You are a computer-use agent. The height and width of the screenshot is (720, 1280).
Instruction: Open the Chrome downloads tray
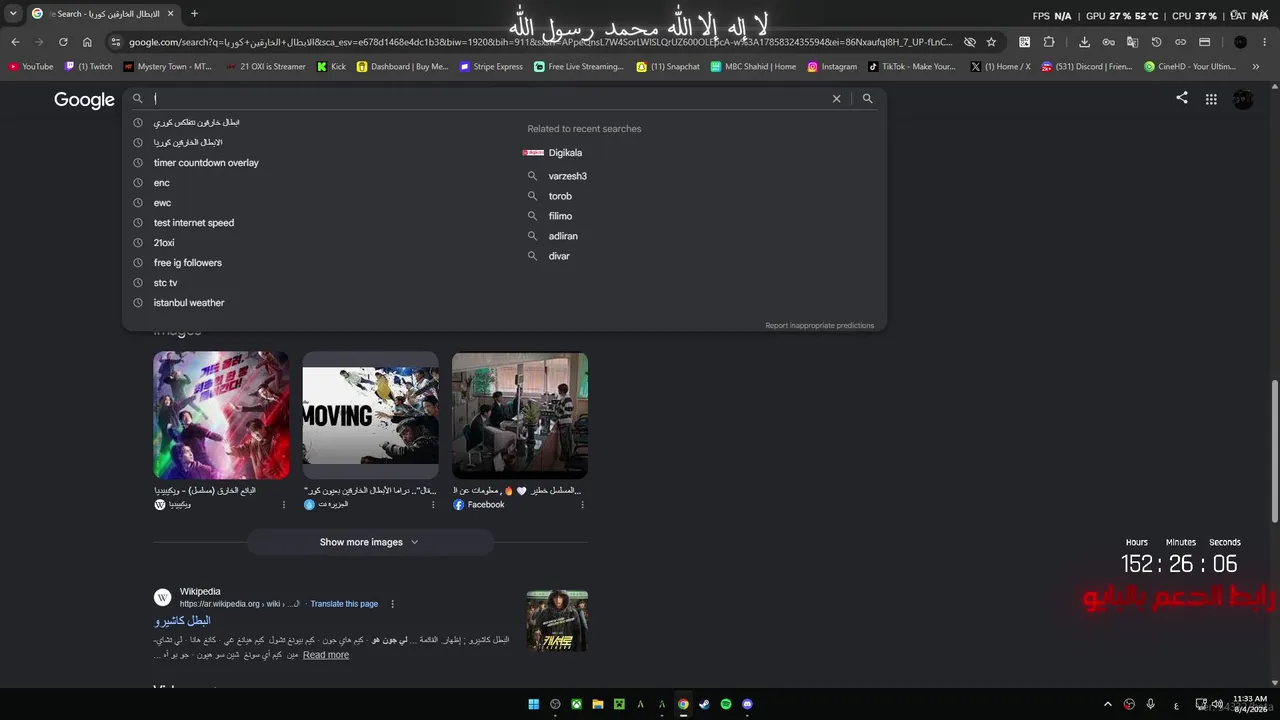click(1084, 42)
